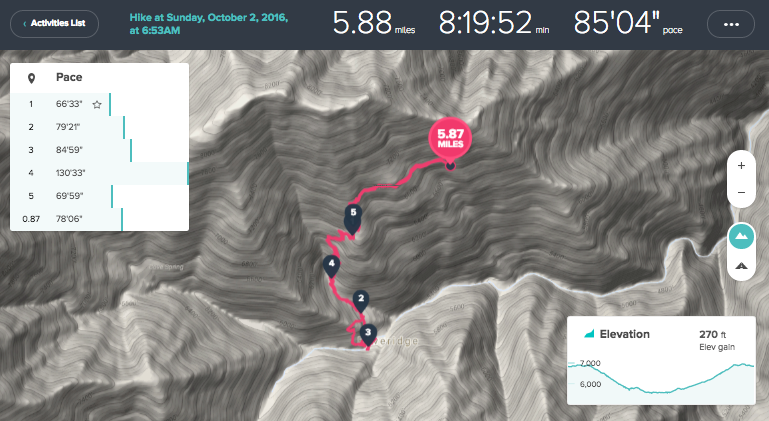Select split 4 with pace 130'33"
This screenshot has width=769, height=421.
[100, 173]
